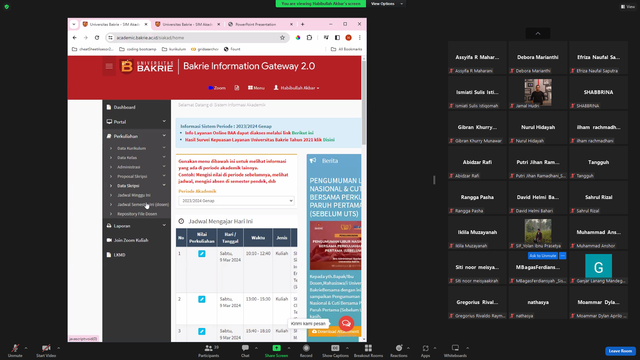This screenshot has height=360, width=640.
Task: Edit Nilai Perkuliahan for row 3
Action: (202, 331)
